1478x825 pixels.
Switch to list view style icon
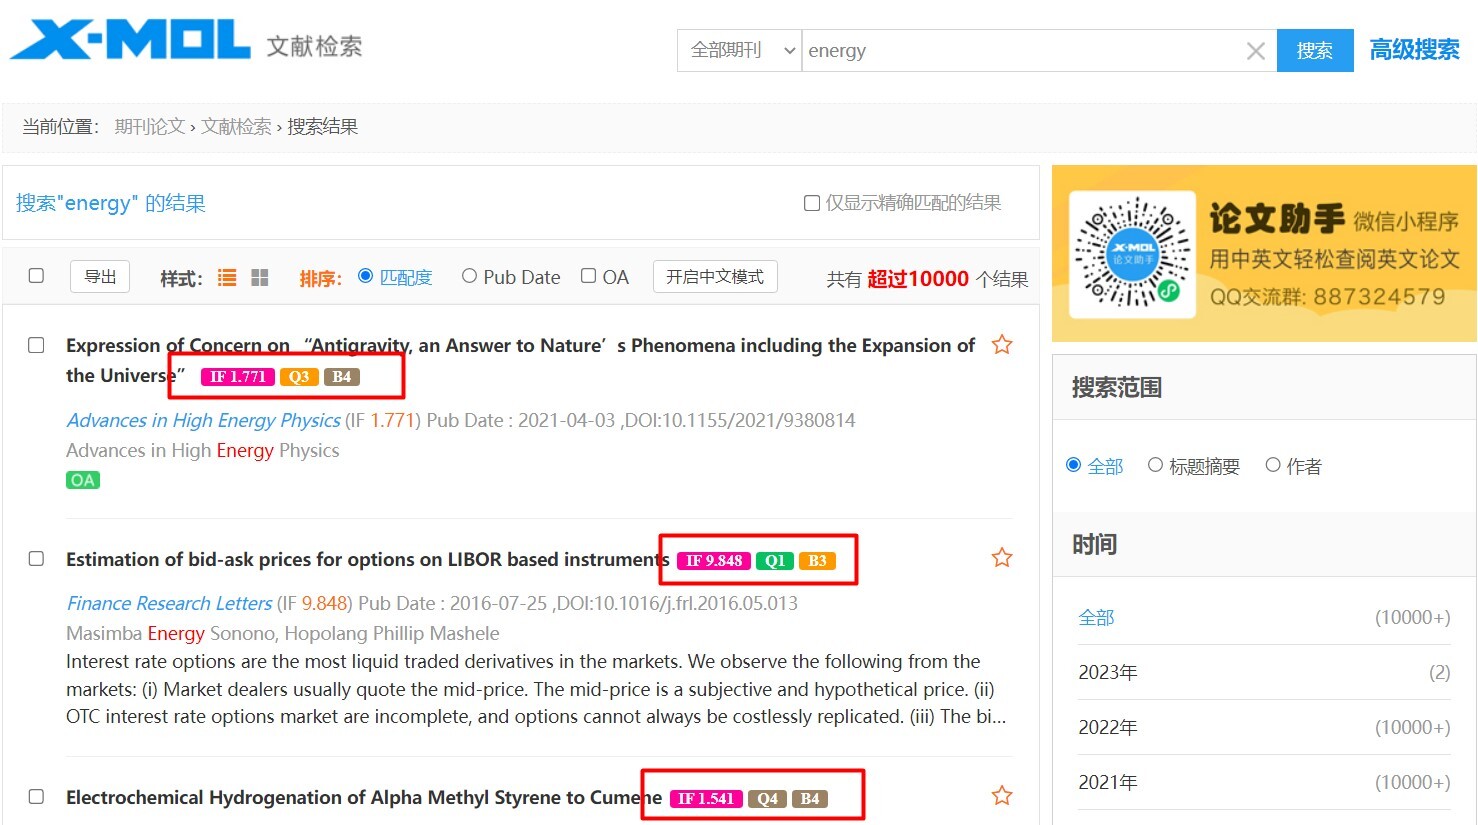tap(228, 278)
